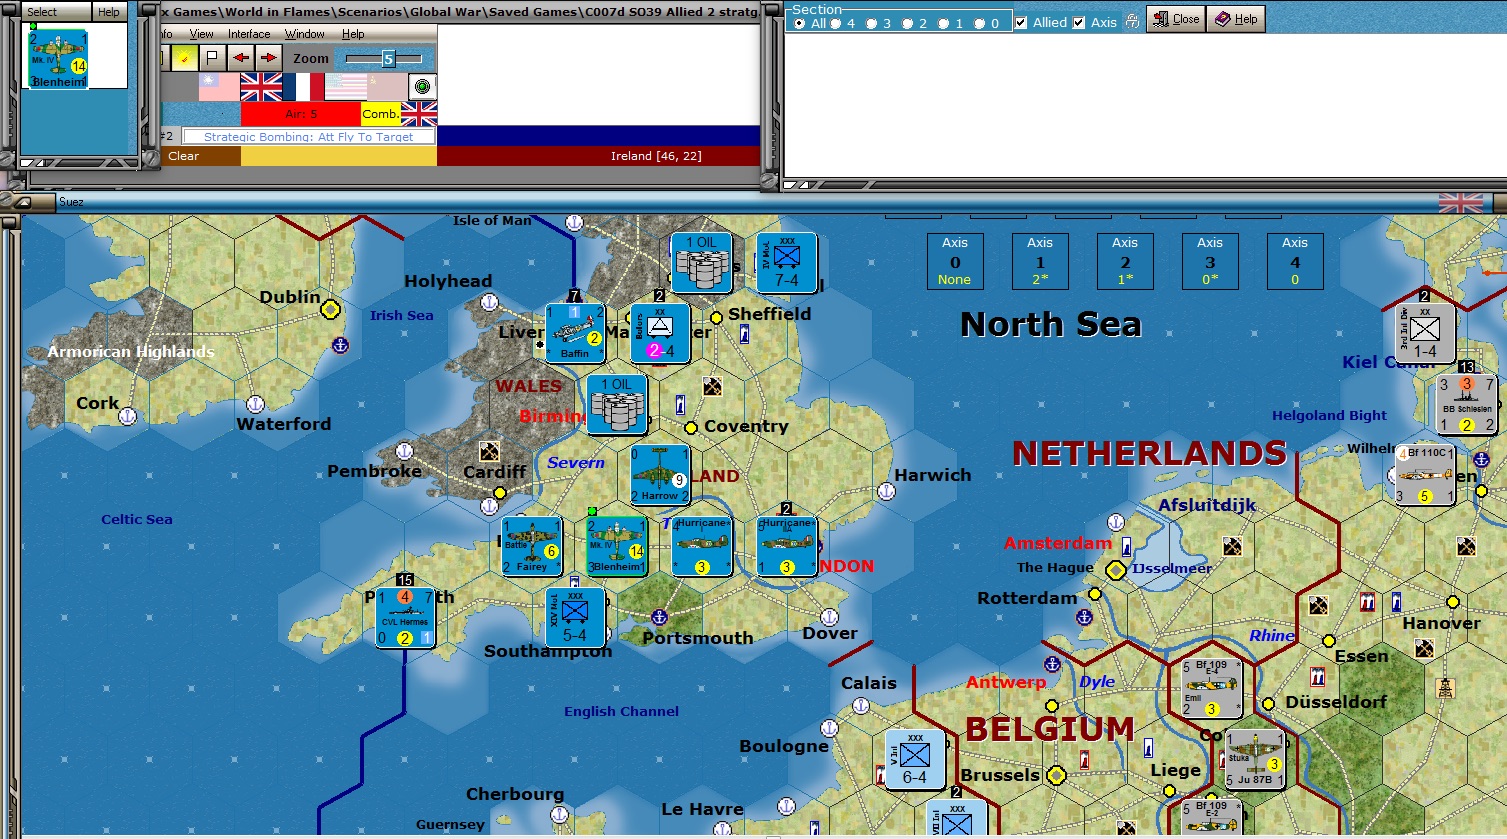The width and height of the screenshot is (1507, 839).
Task: Click the Dublin city marker
Action: pyautogui.click(x=330, y=310)
